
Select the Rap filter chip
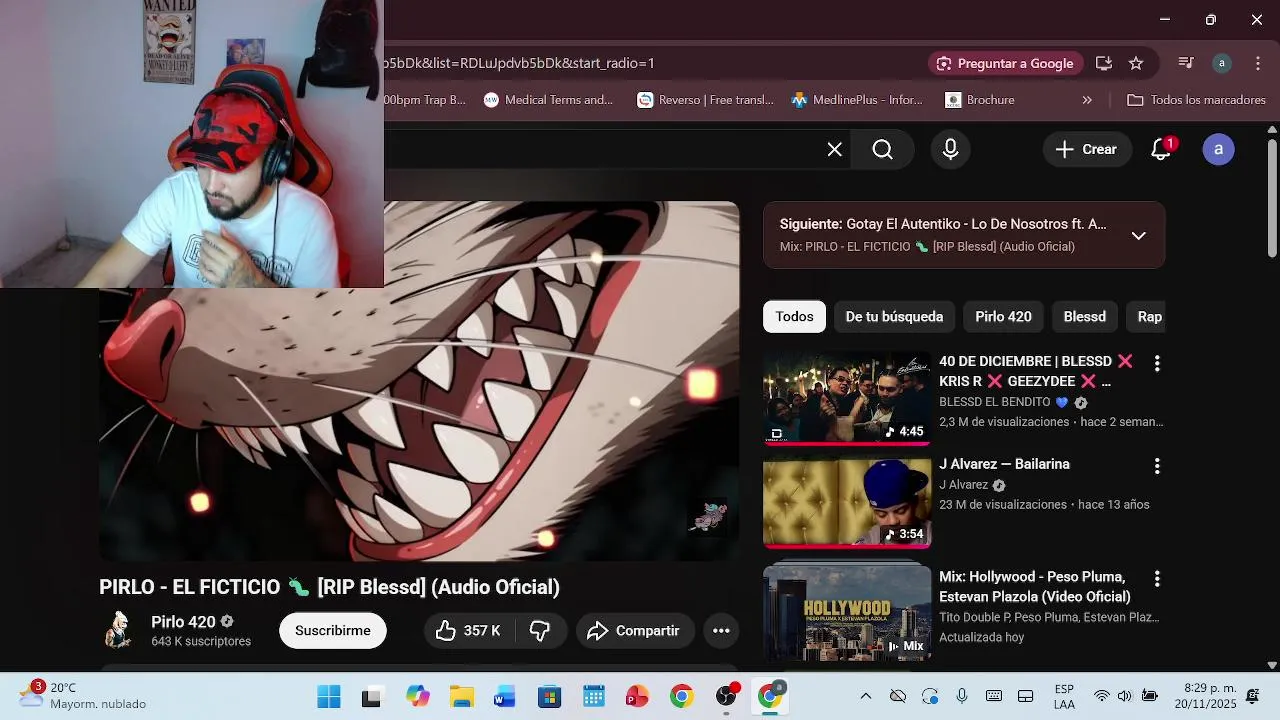pos(1149,316)
